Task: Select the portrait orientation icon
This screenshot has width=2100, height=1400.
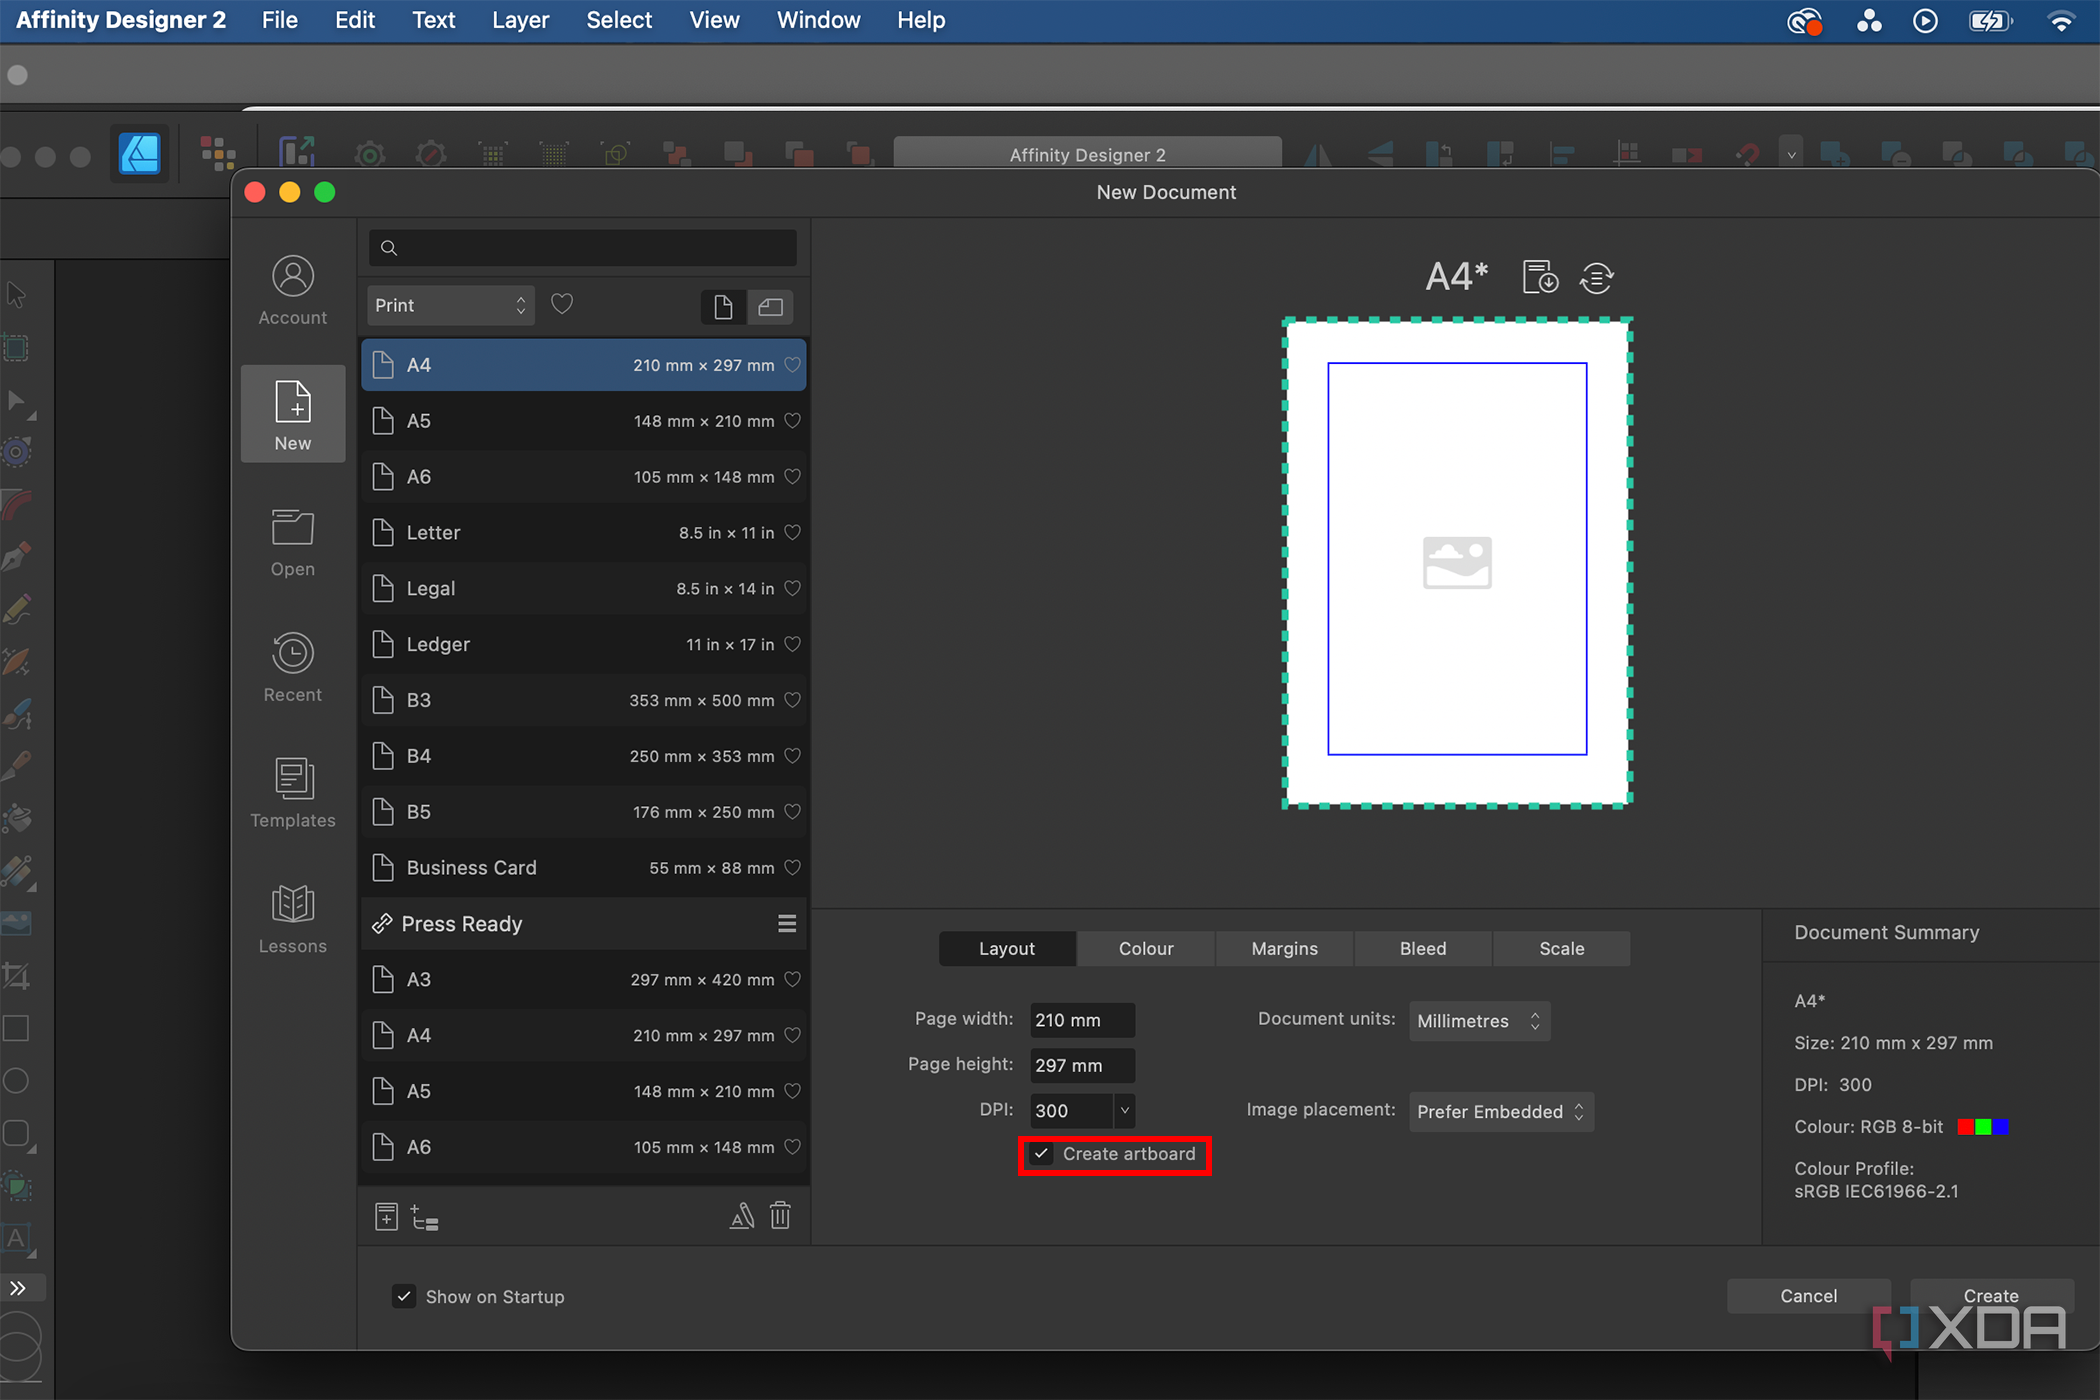Action: point(722,306)
